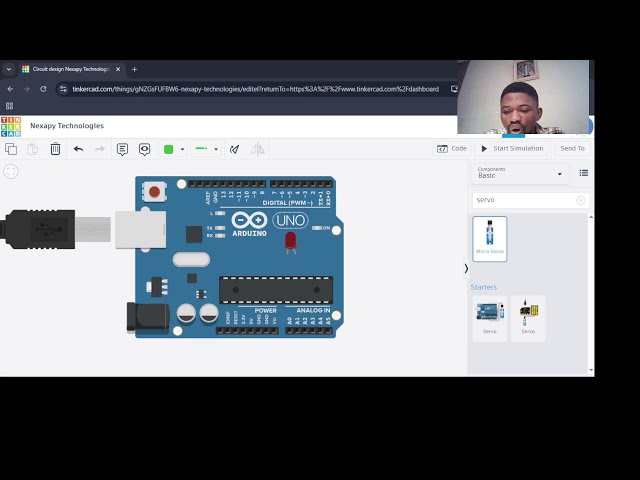Select the Micro Servo component

(x=490, y=239)
